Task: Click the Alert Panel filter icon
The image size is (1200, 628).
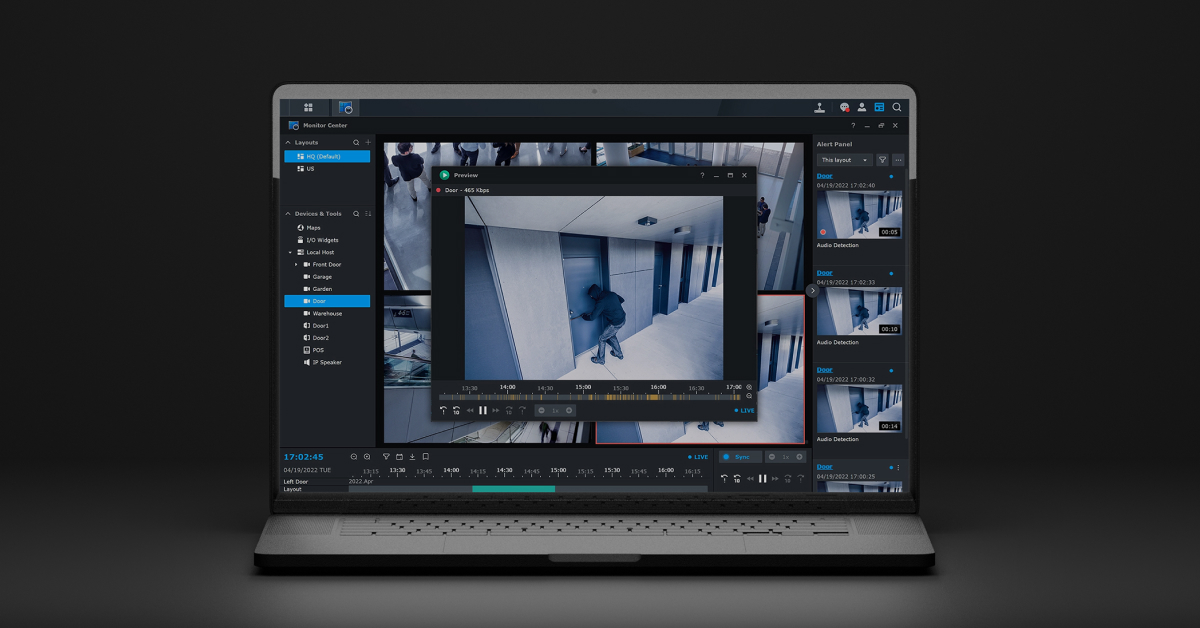Action: 882,160
